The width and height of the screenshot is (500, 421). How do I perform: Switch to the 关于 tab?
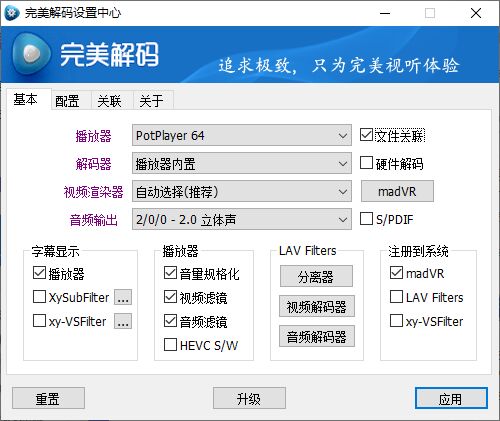click(x=151, y=101)
